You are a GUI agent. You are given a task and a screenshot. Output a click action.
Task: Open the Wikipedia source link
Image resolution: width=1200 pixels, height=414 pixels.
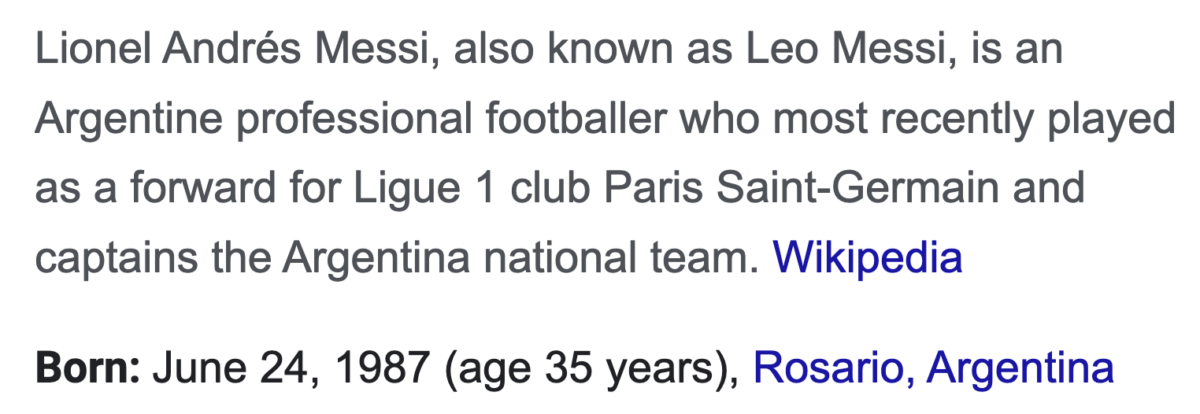[868, 259]
